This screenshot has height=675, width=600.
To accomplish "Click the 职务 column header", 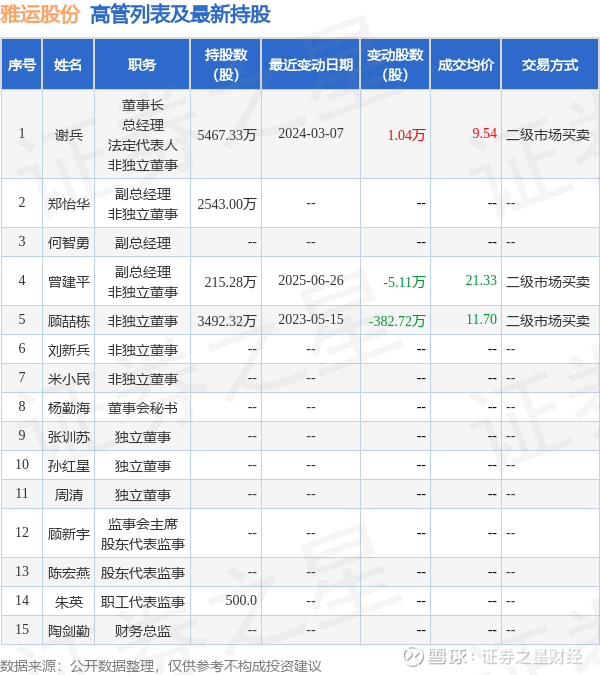I will point(142,65).
